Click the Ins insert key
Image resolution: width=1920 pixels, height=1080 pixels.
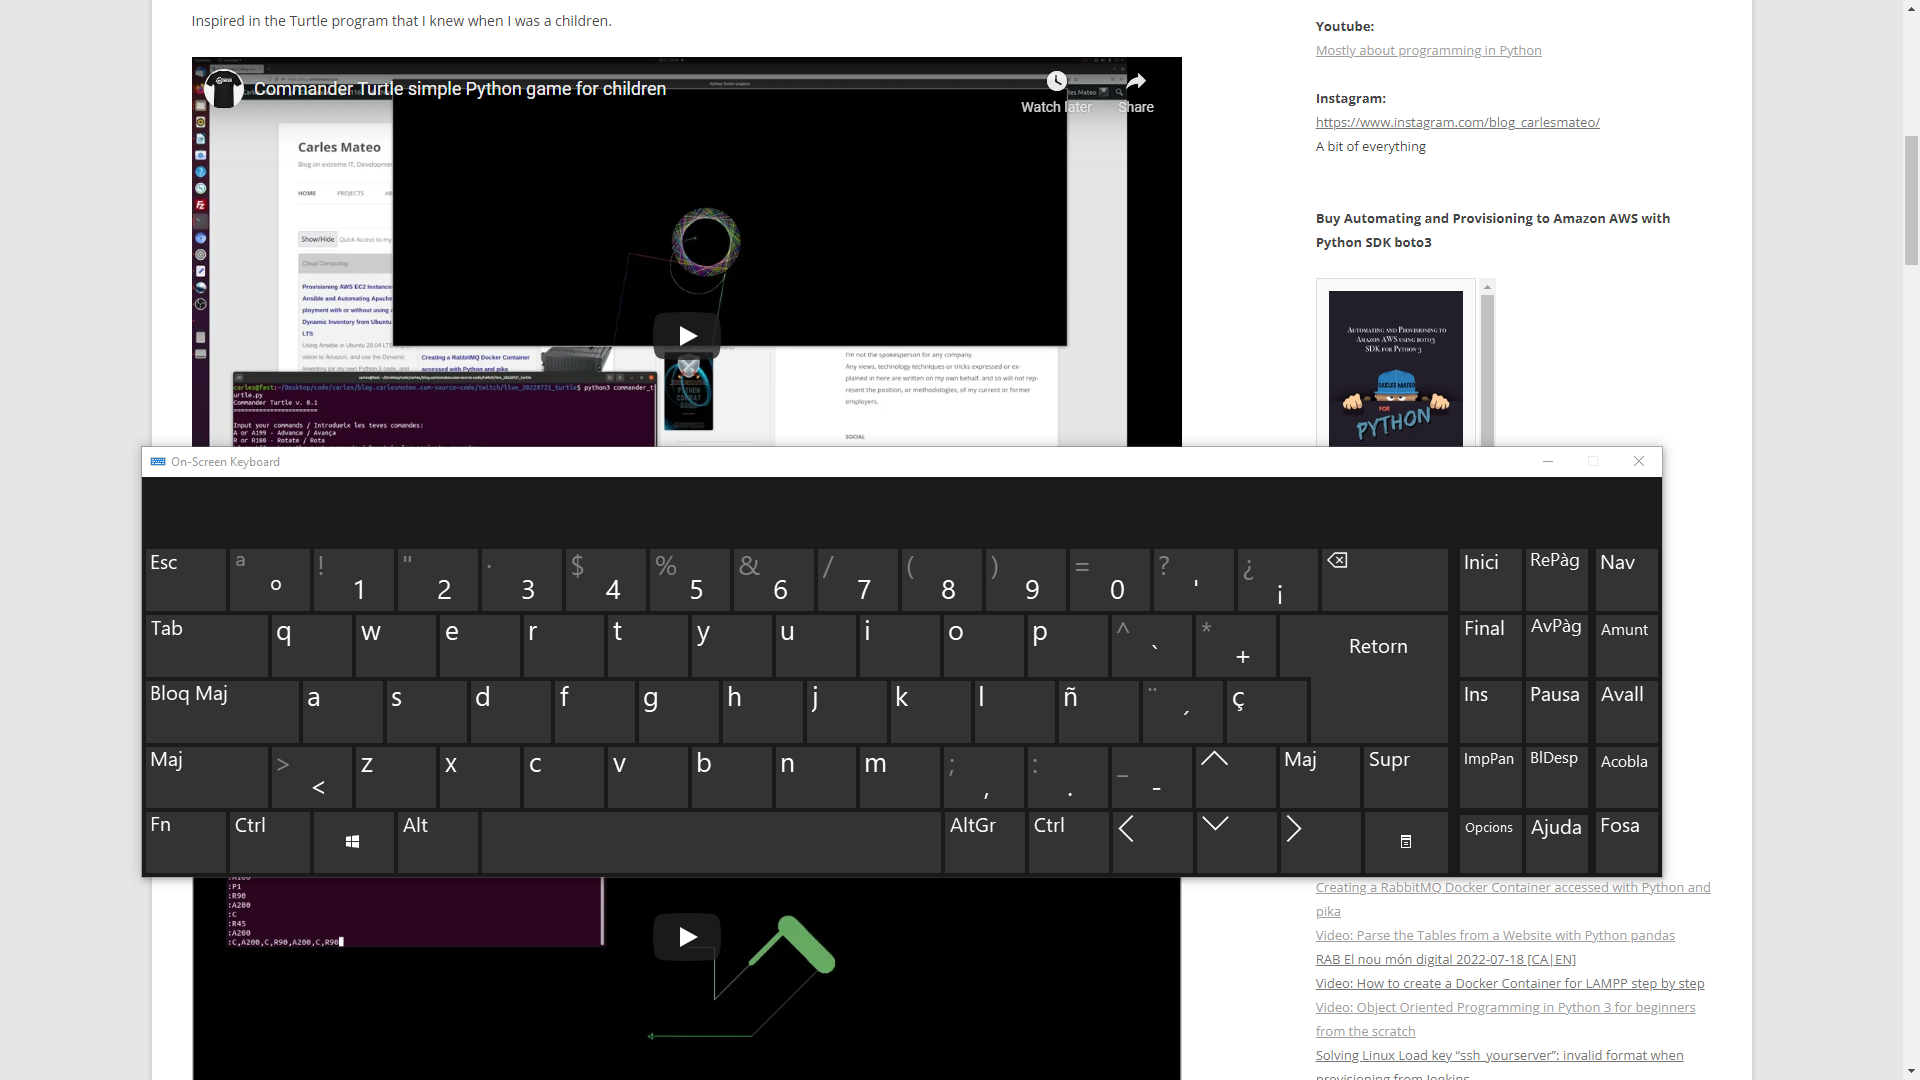pos(1490,711)
